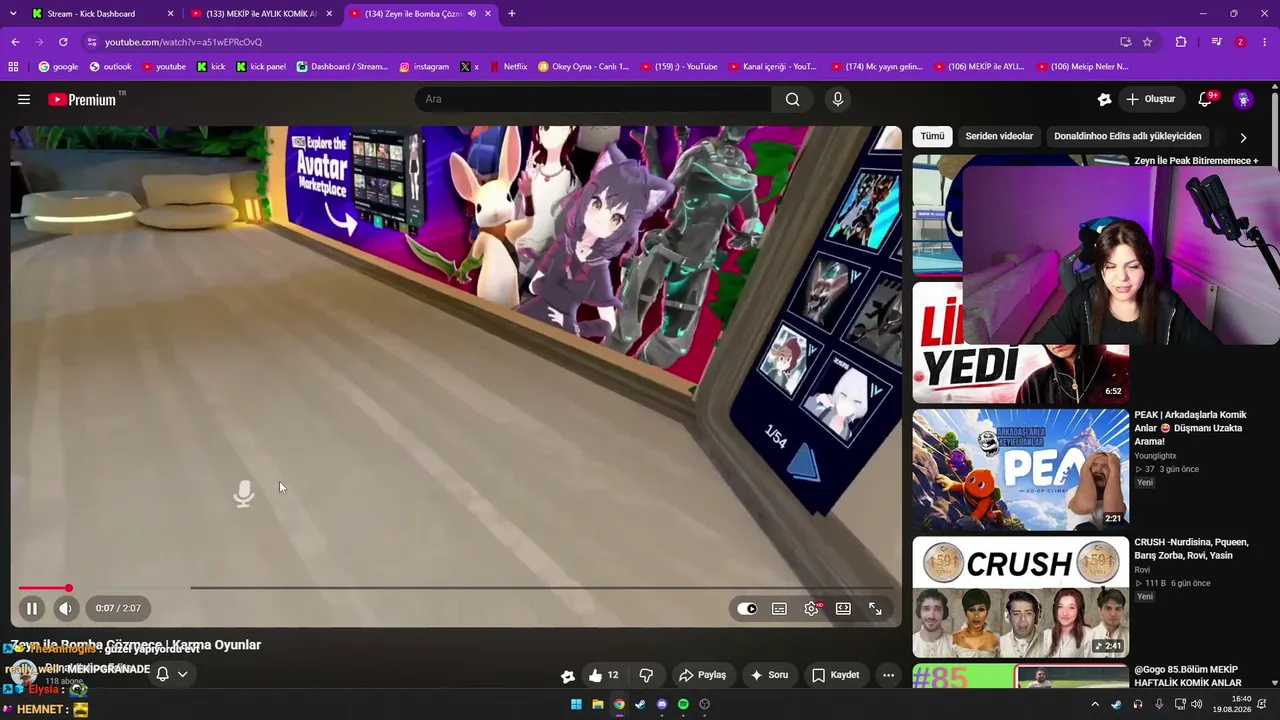Switch to theater mode
The image size is (1280, 720).
point(843,608)
